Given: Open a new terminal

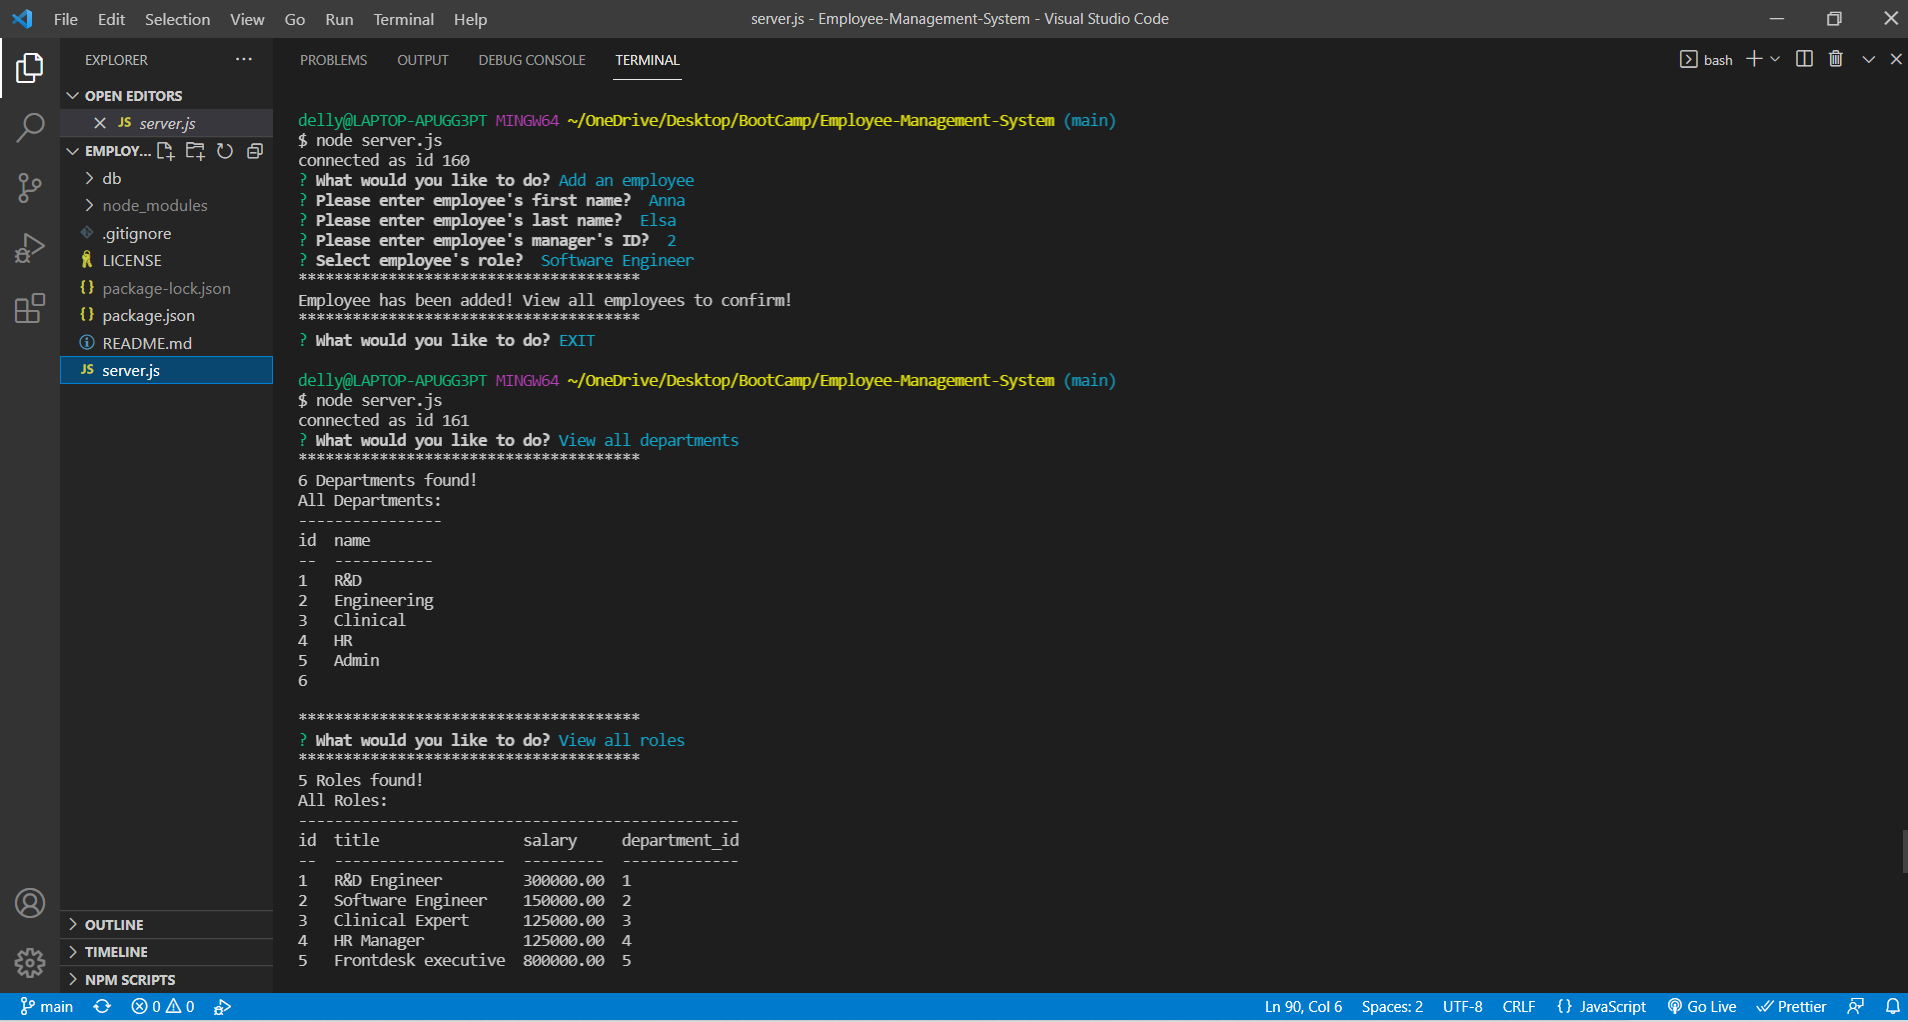Looking at the screenshot, I should pyautogui.click(x=1752, y=59).
